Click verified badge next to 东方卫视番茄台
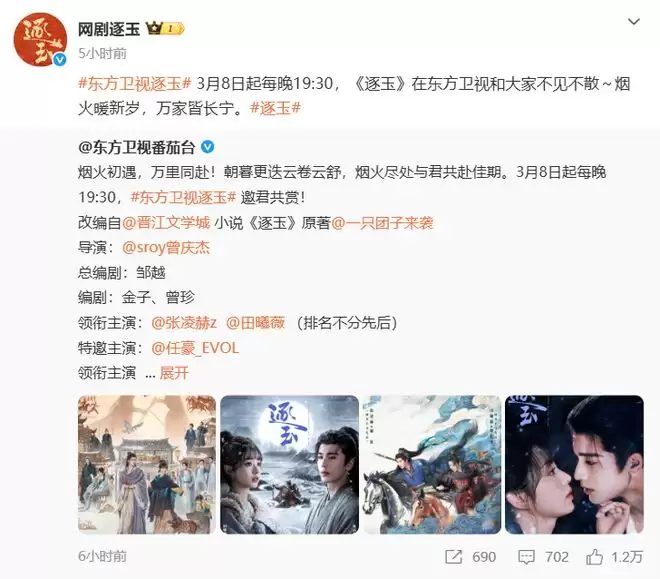This screenshot has height=579, width=660. [x=208, y=147]
